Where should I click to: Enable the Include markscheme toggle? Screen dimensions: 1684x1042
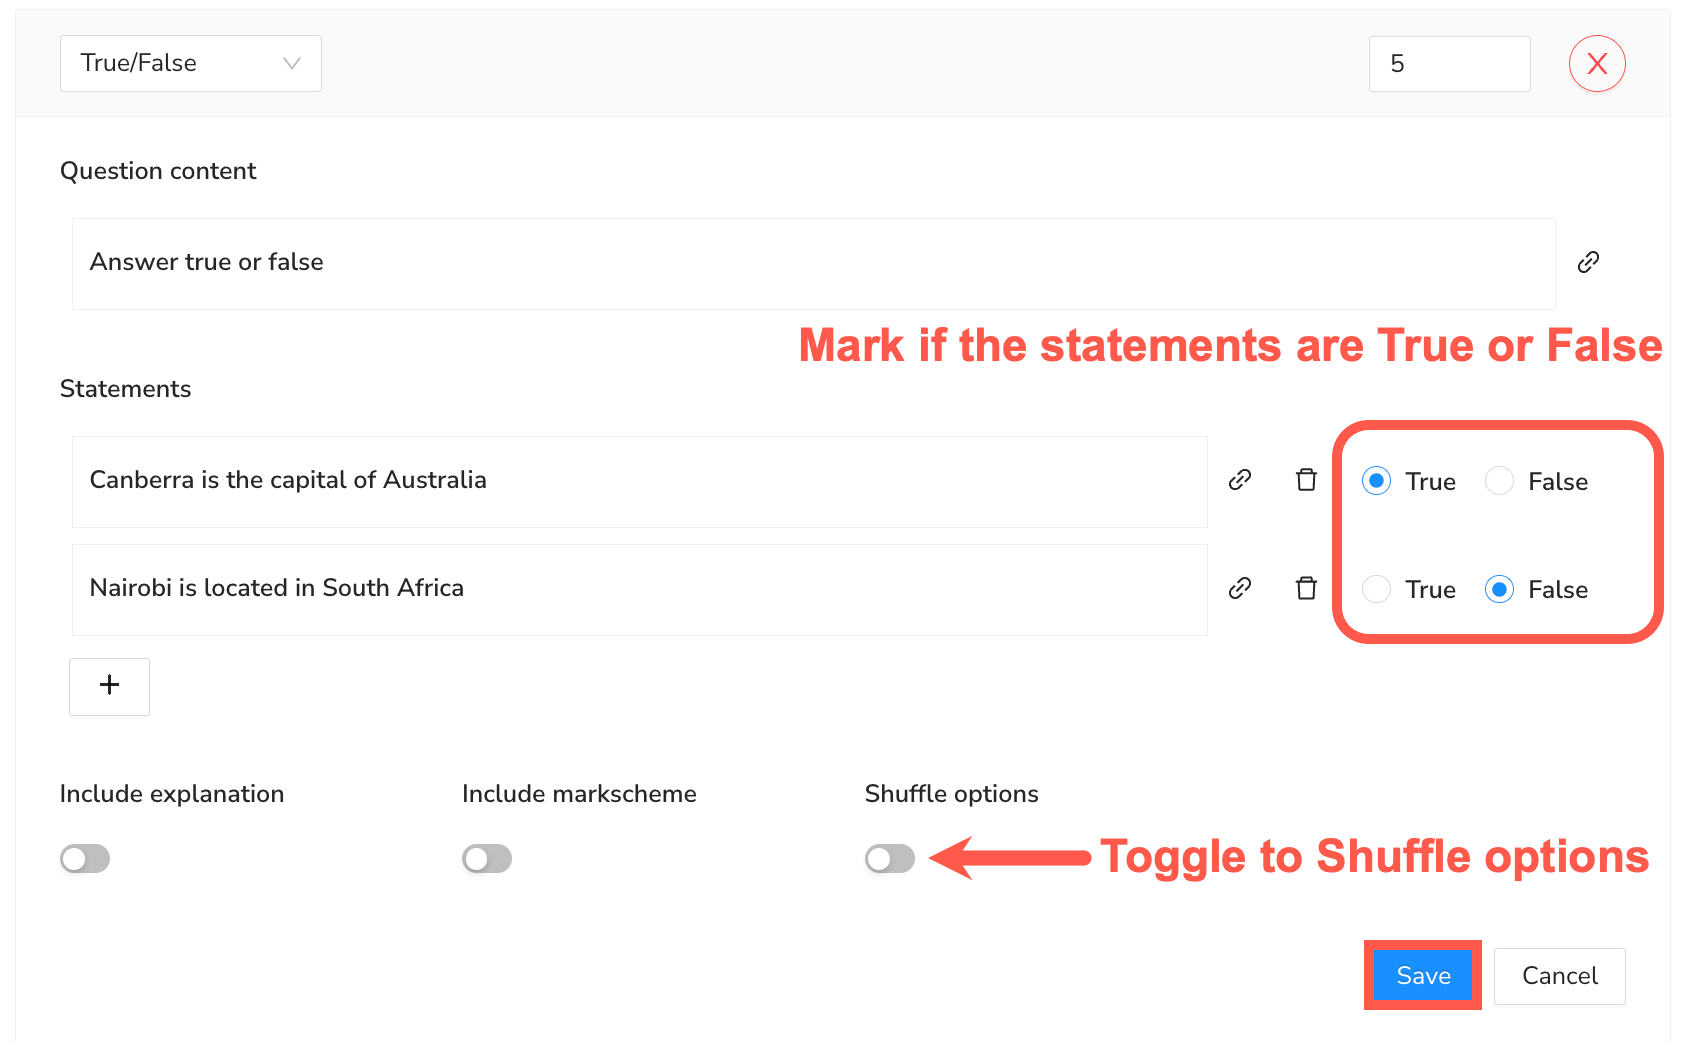coord(487,858)
